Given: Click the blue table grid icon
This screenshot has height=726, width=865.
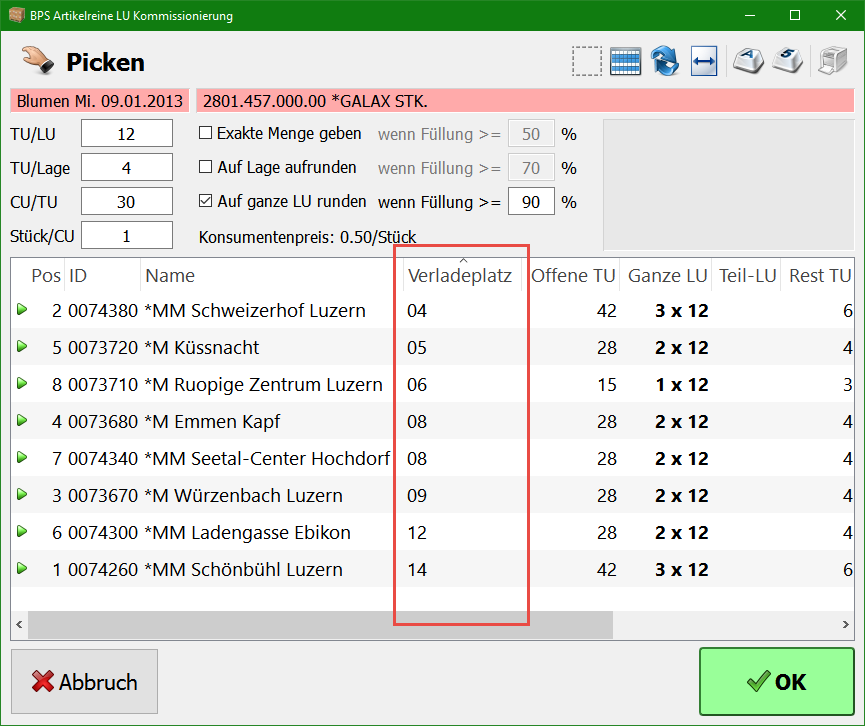Looking at the screenshot, I should (625, 62).
